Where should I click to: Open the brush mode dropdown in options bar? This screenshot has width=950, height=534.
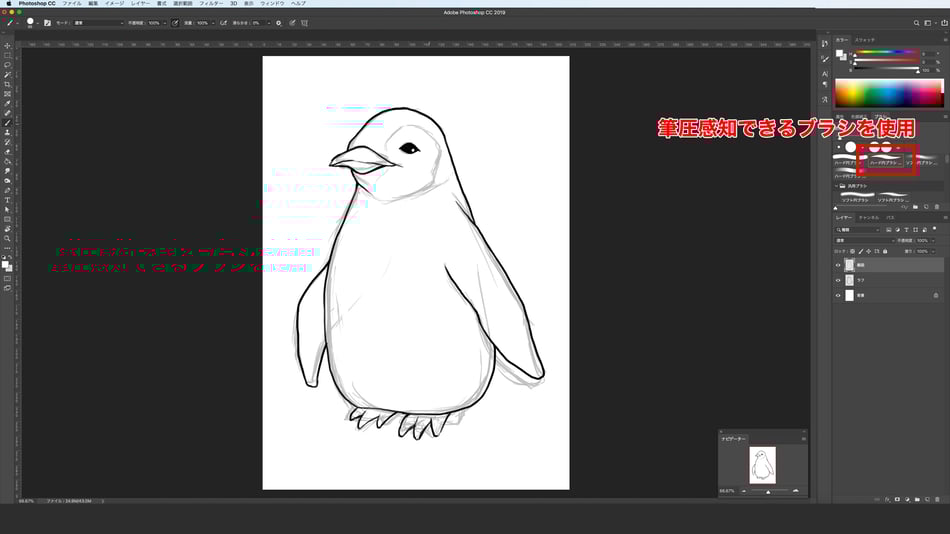(x=97, y=22)
